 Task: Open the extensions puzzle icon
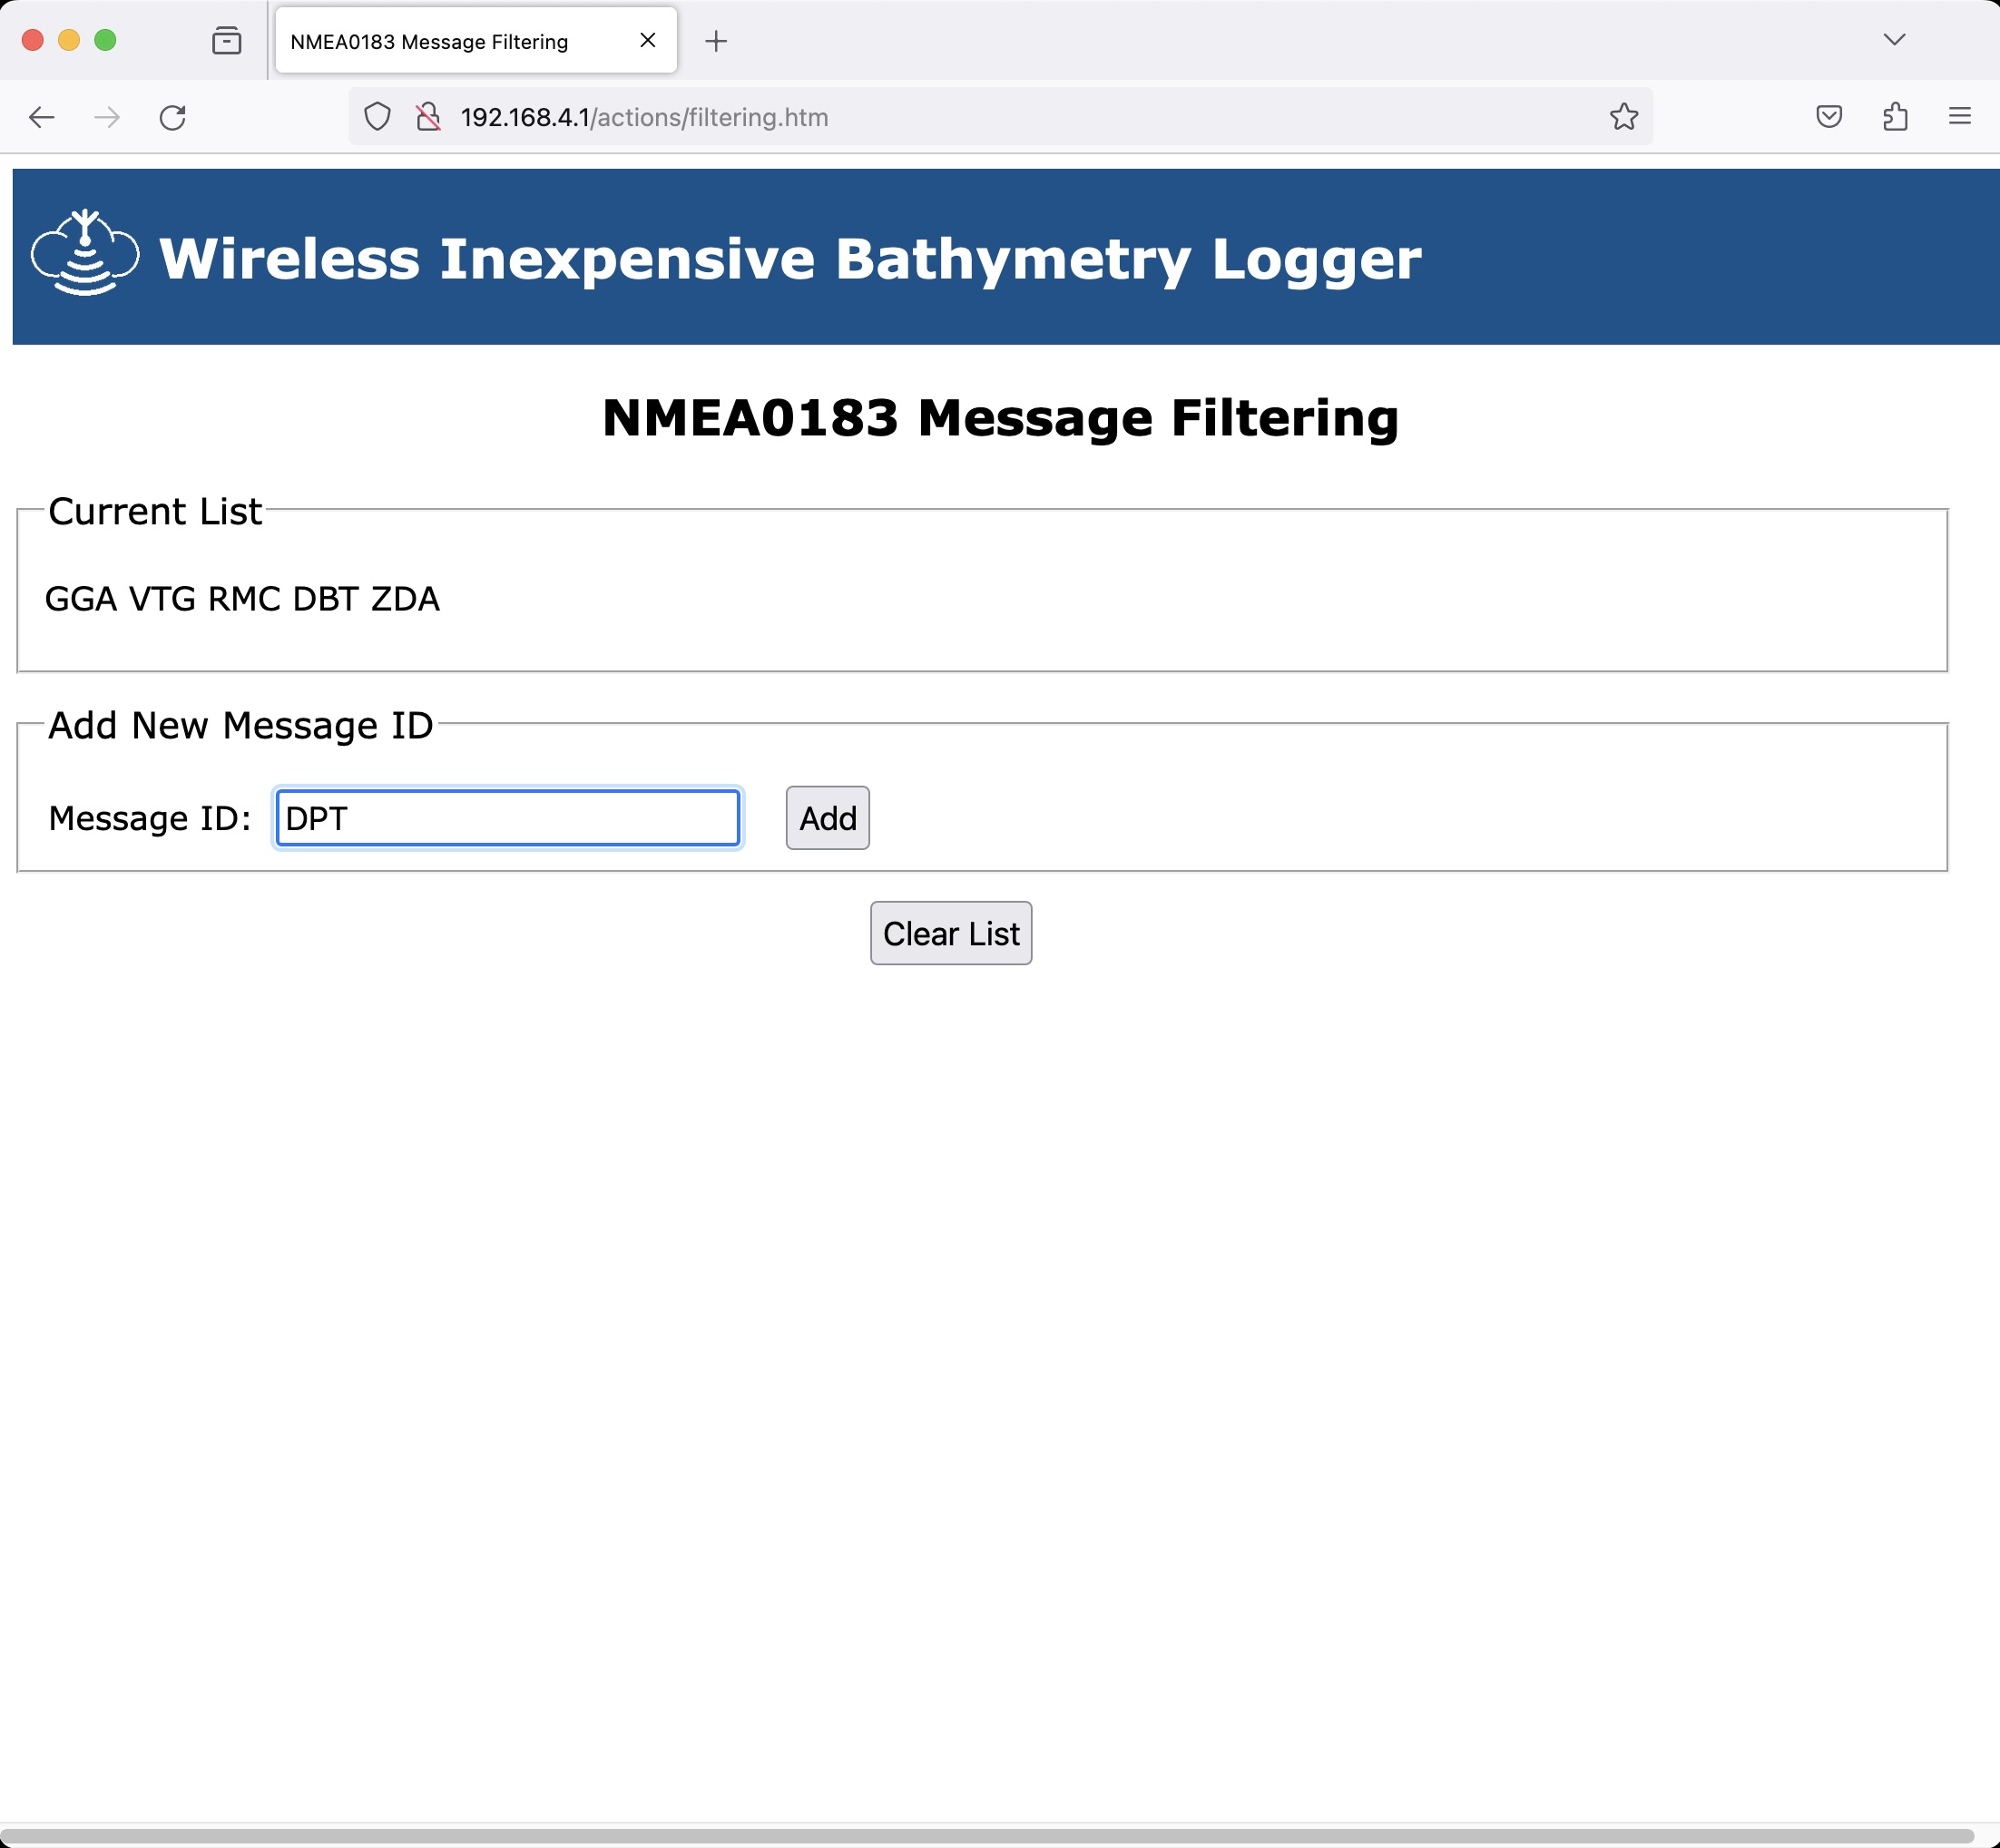coord(1895,117)
